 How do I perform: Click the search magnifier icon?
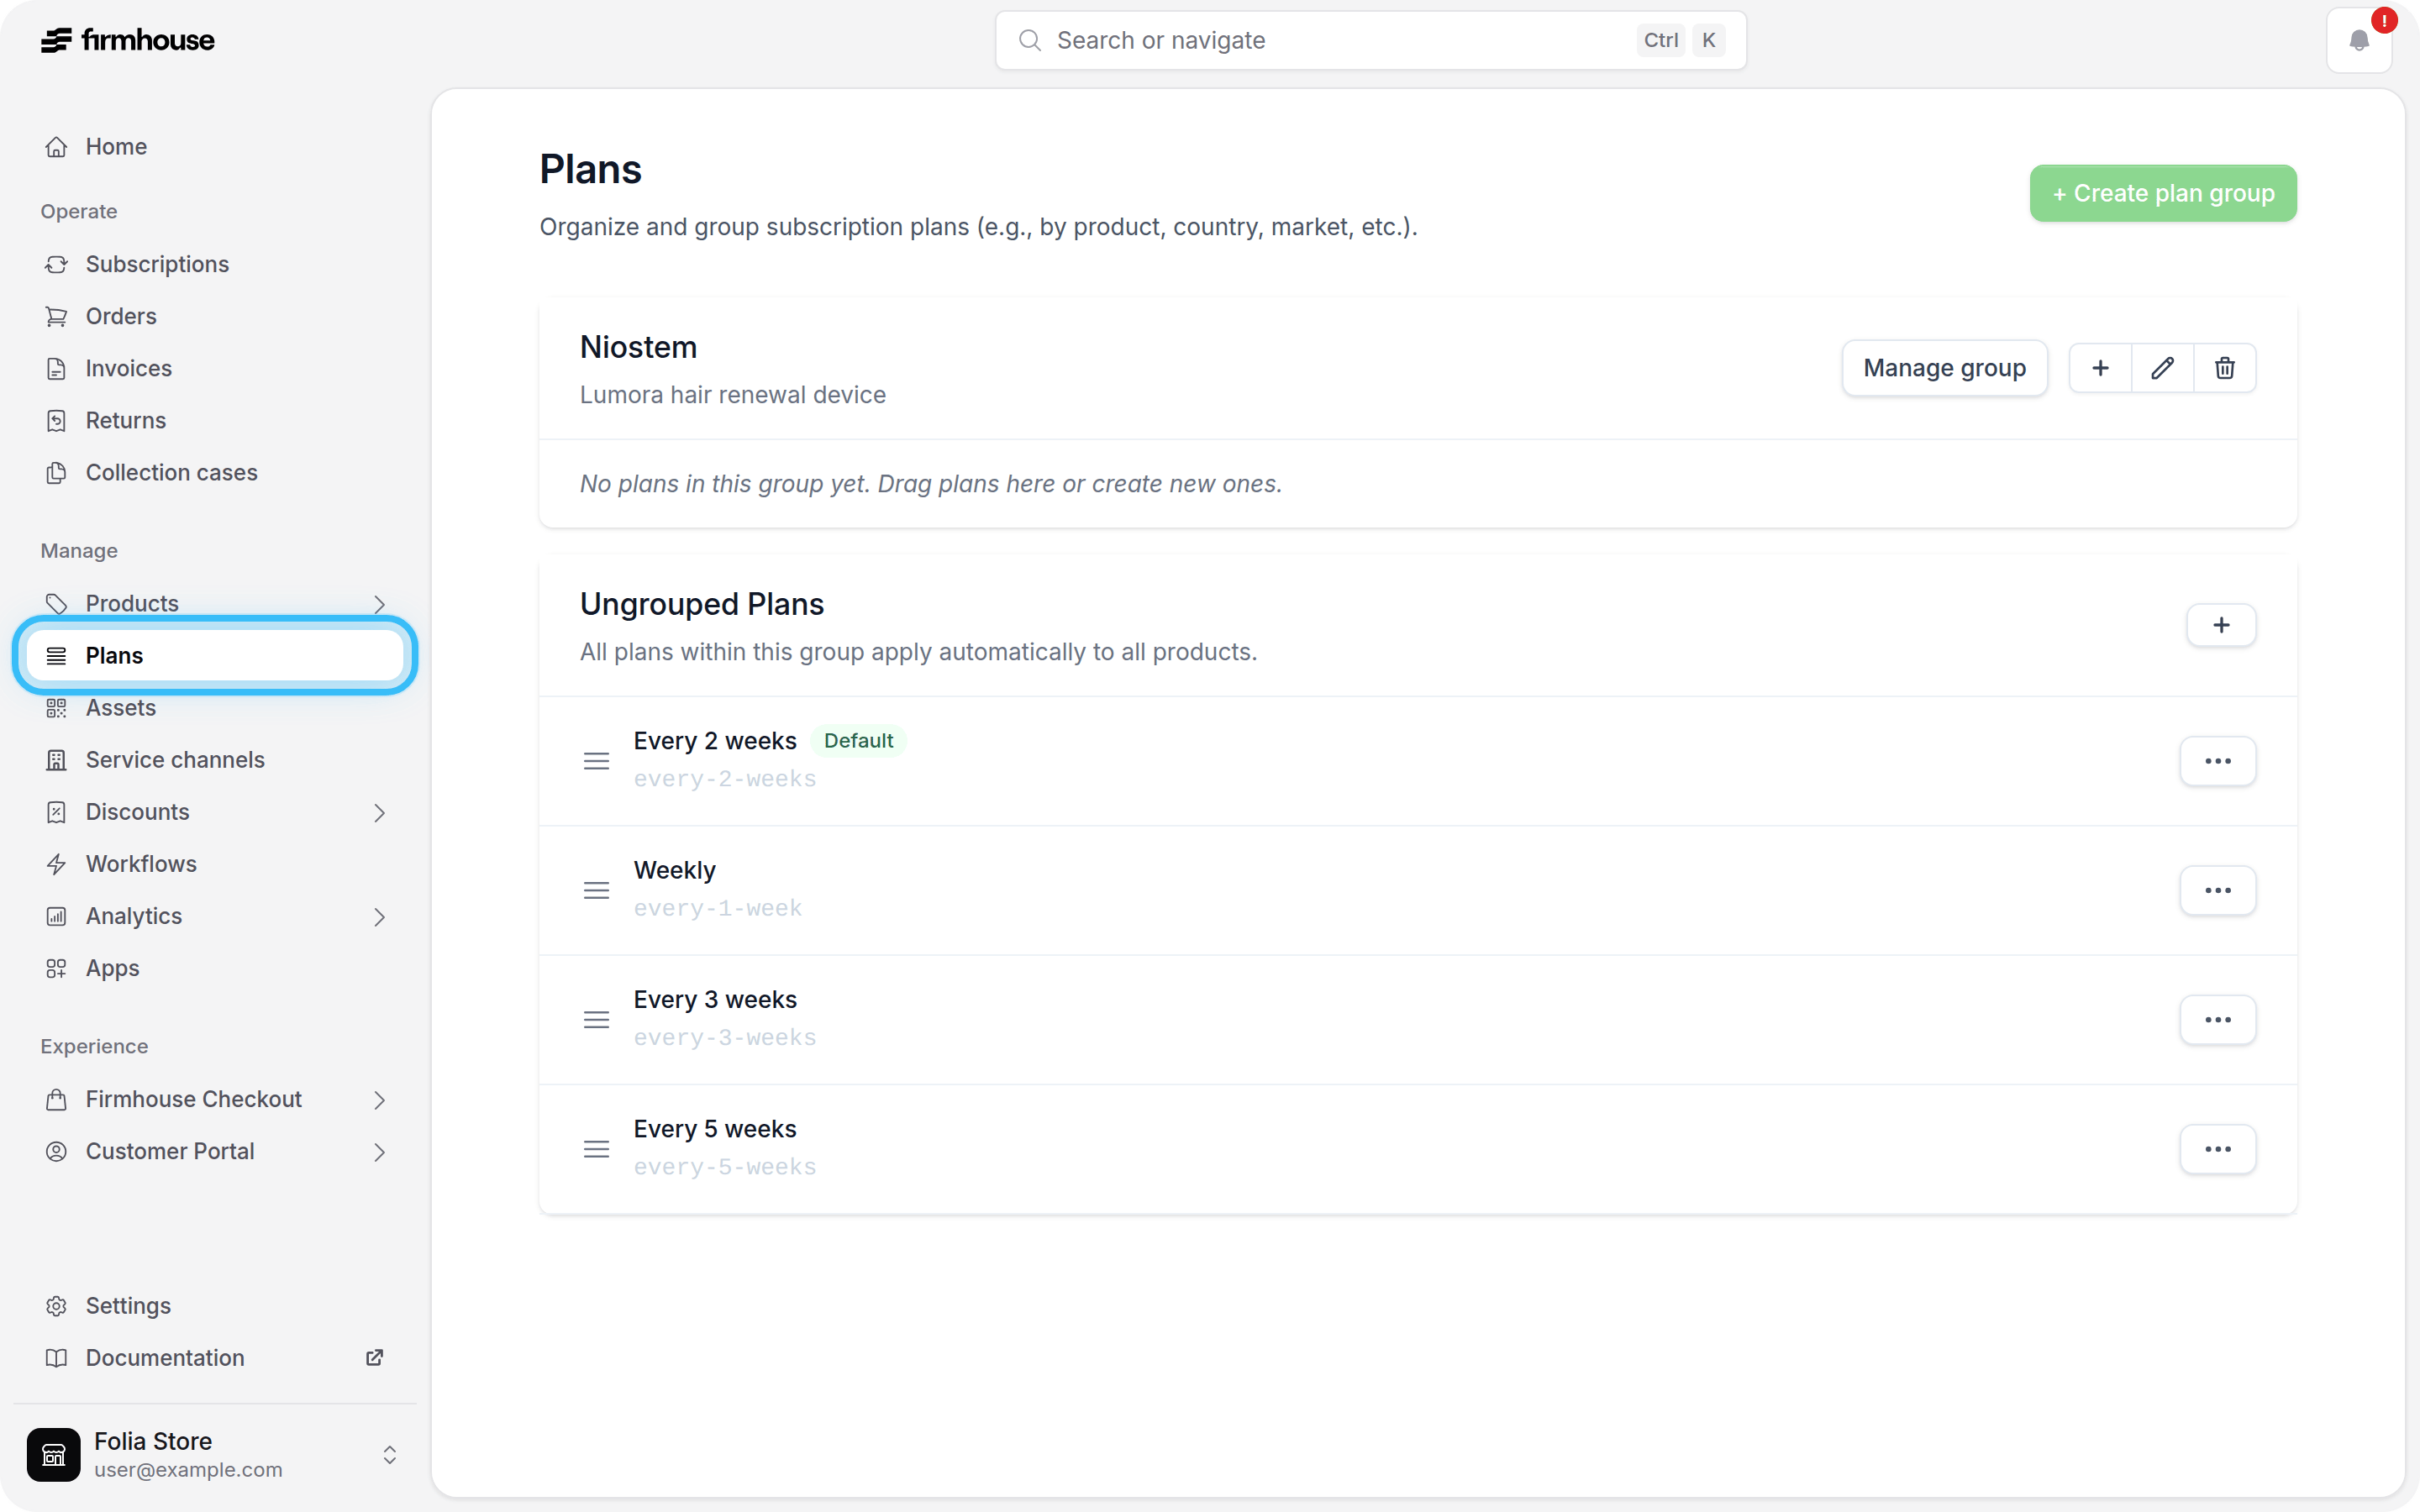1029,40
